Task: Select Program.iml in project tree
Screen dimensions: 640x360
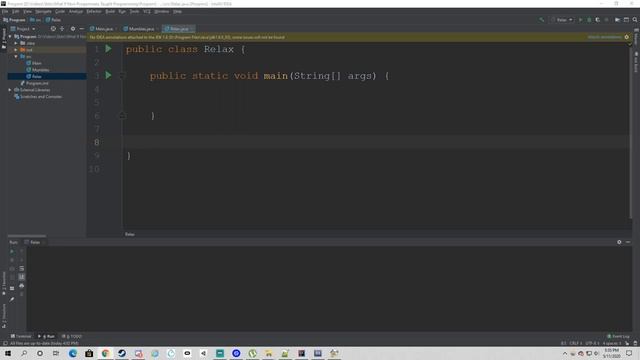Action: [34, 83]
